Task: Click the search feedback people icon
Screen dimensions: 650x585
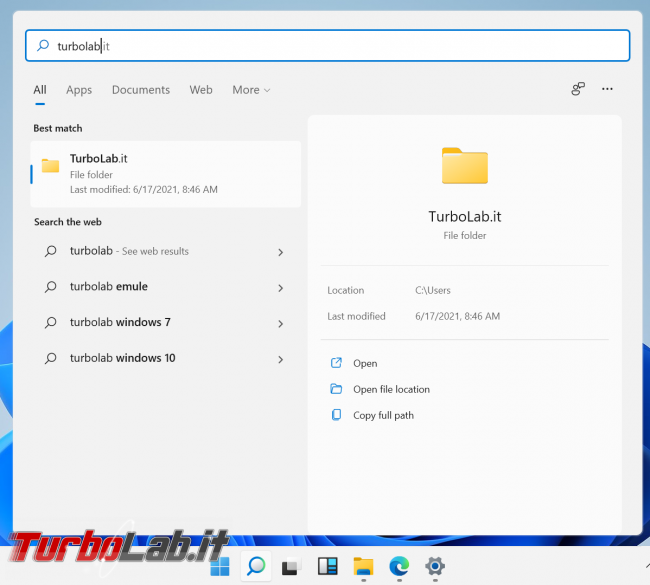Action: pyautogui.click(x=578, y=88)
